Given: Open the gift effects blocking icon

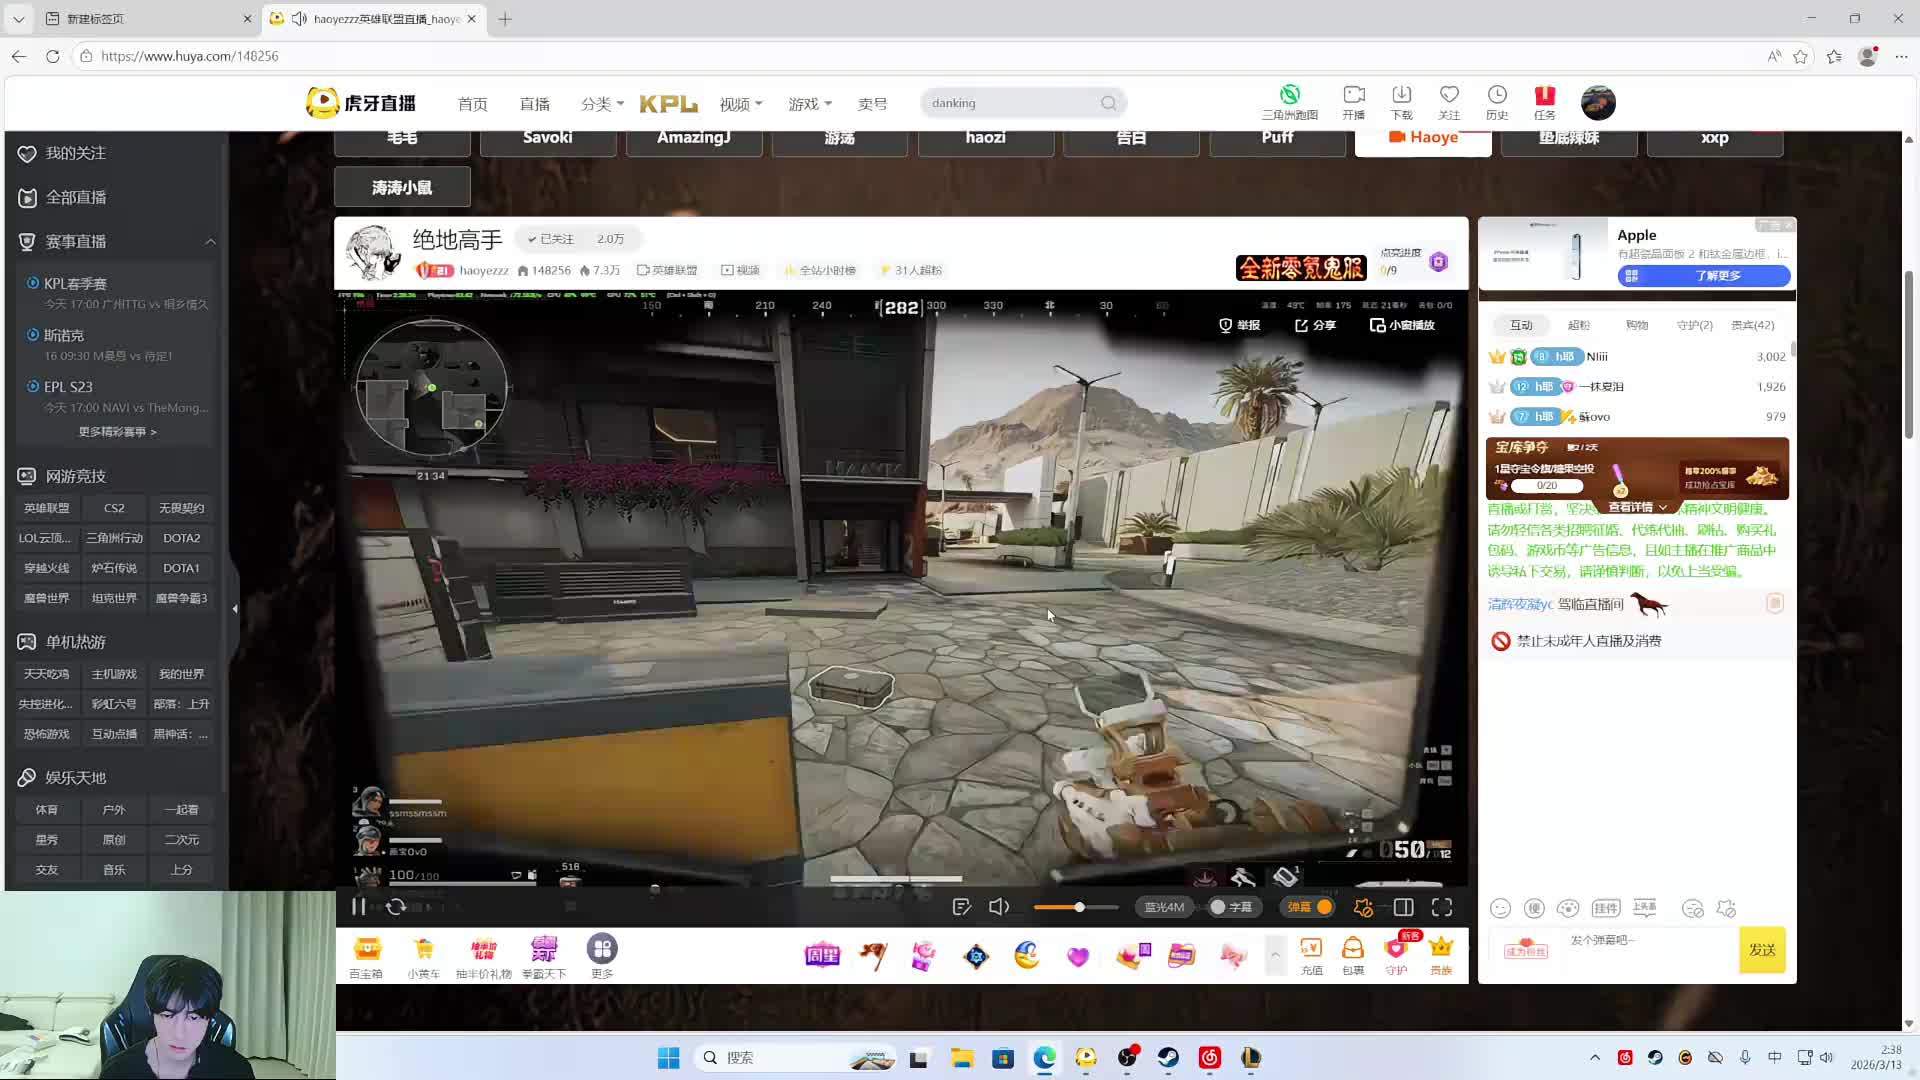Looking at the screenshot, I should click(x=1363, y=907).
